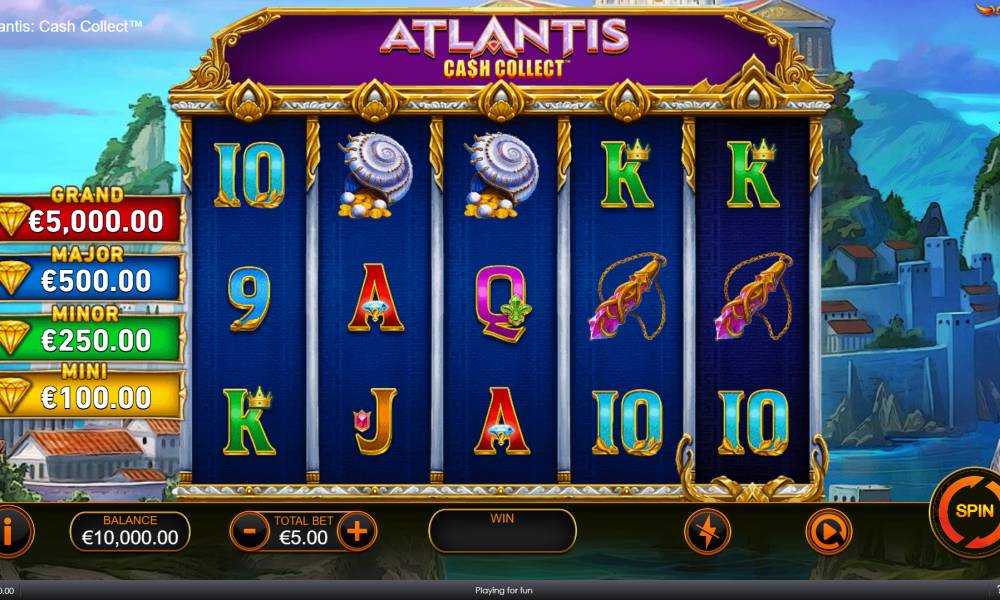Click the Minor €250.00 jackpot banner
Viewport: 1000px width, 600px height.
tap(91, 333)
